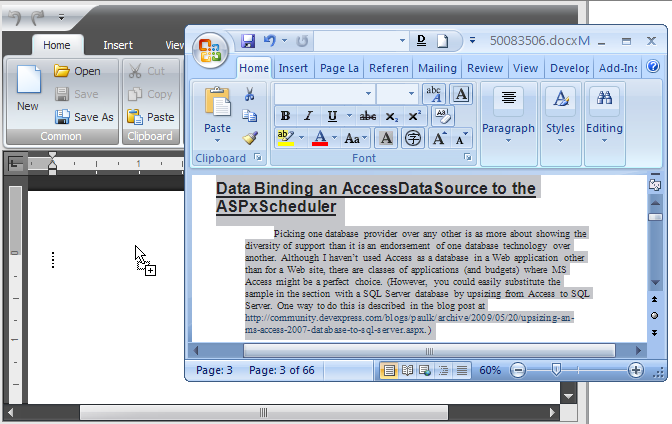Save document via Word quick access icon
The width and height of the screenshot is (672, 424).
(248, 41)
